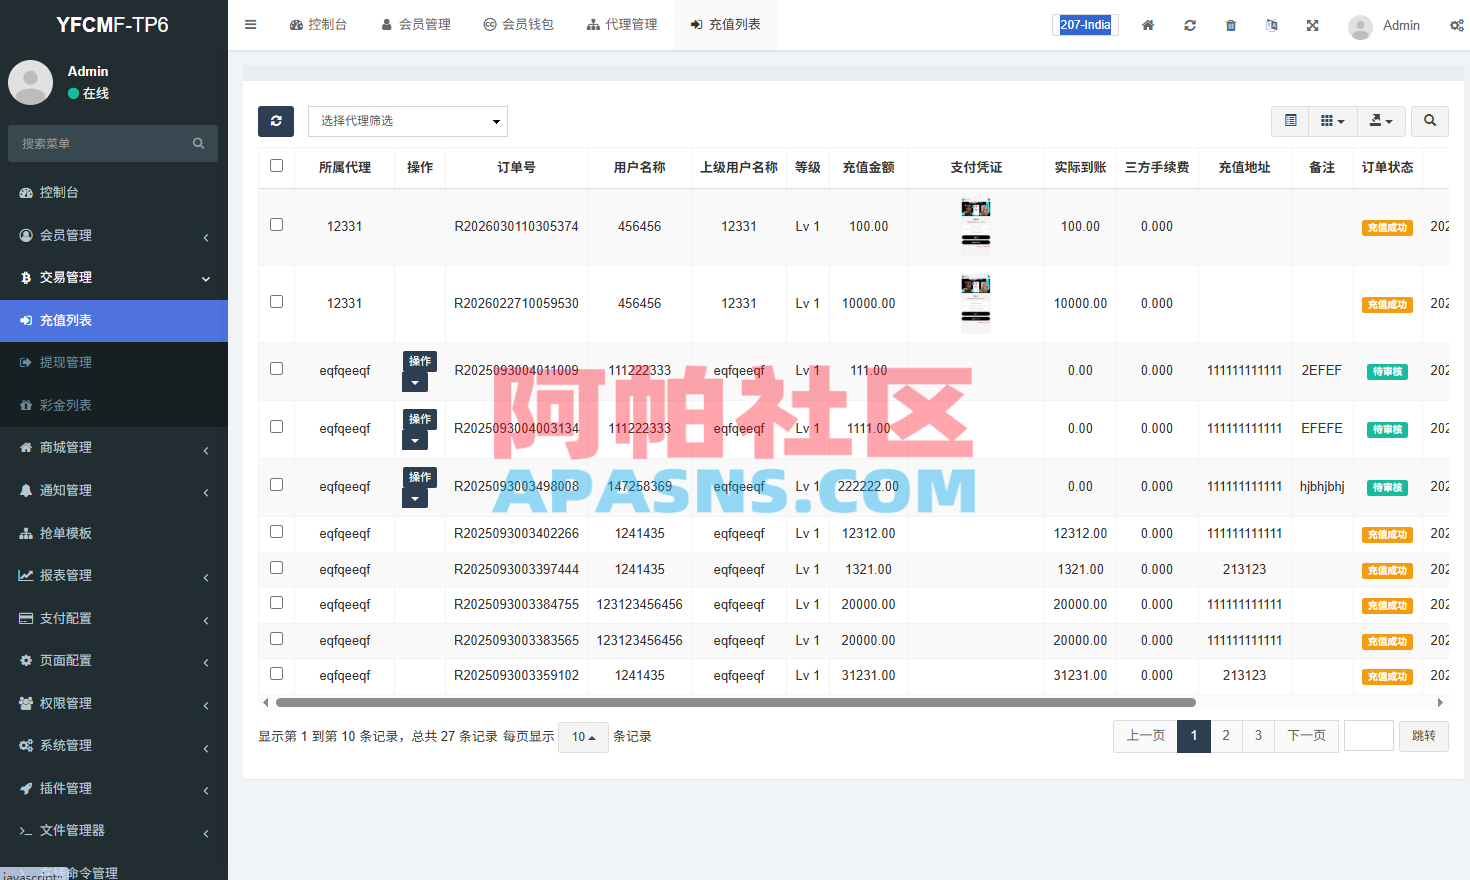1470x880 pixels.
Task: Open the page size dropdown showing 10
Action: click(583, 737)
